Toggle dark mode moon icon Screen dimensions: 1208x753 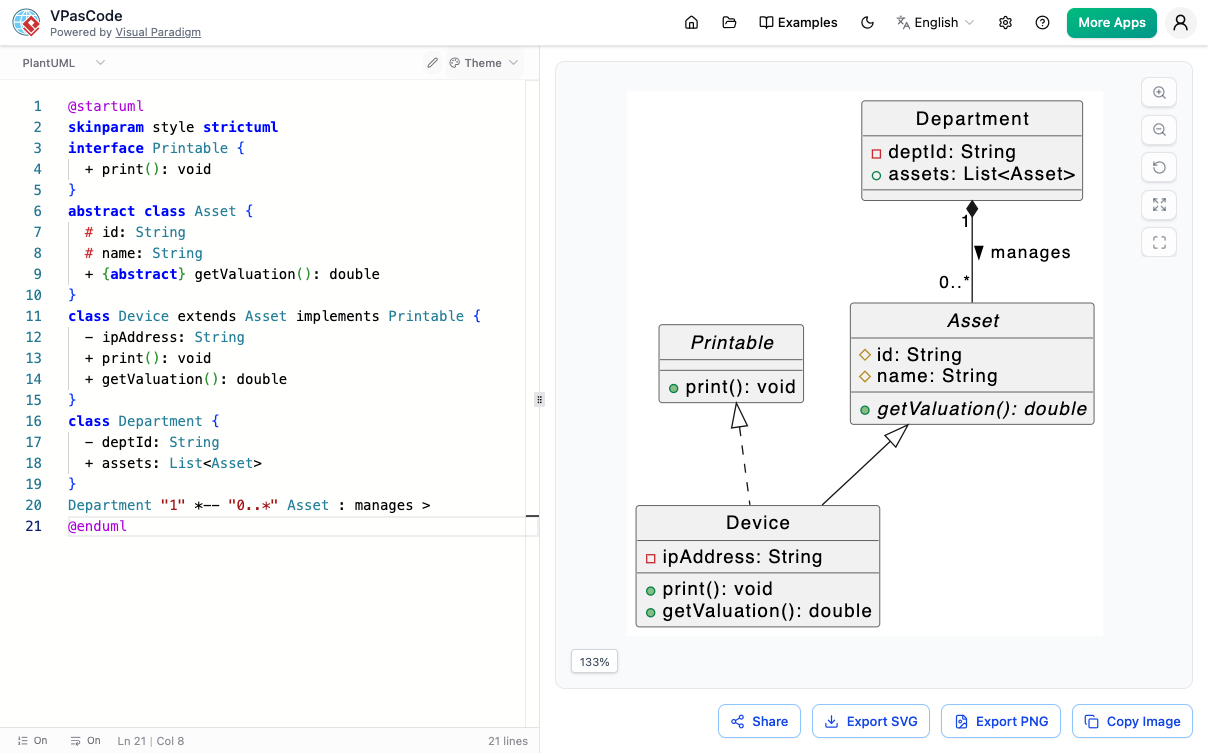click(867, 22)
